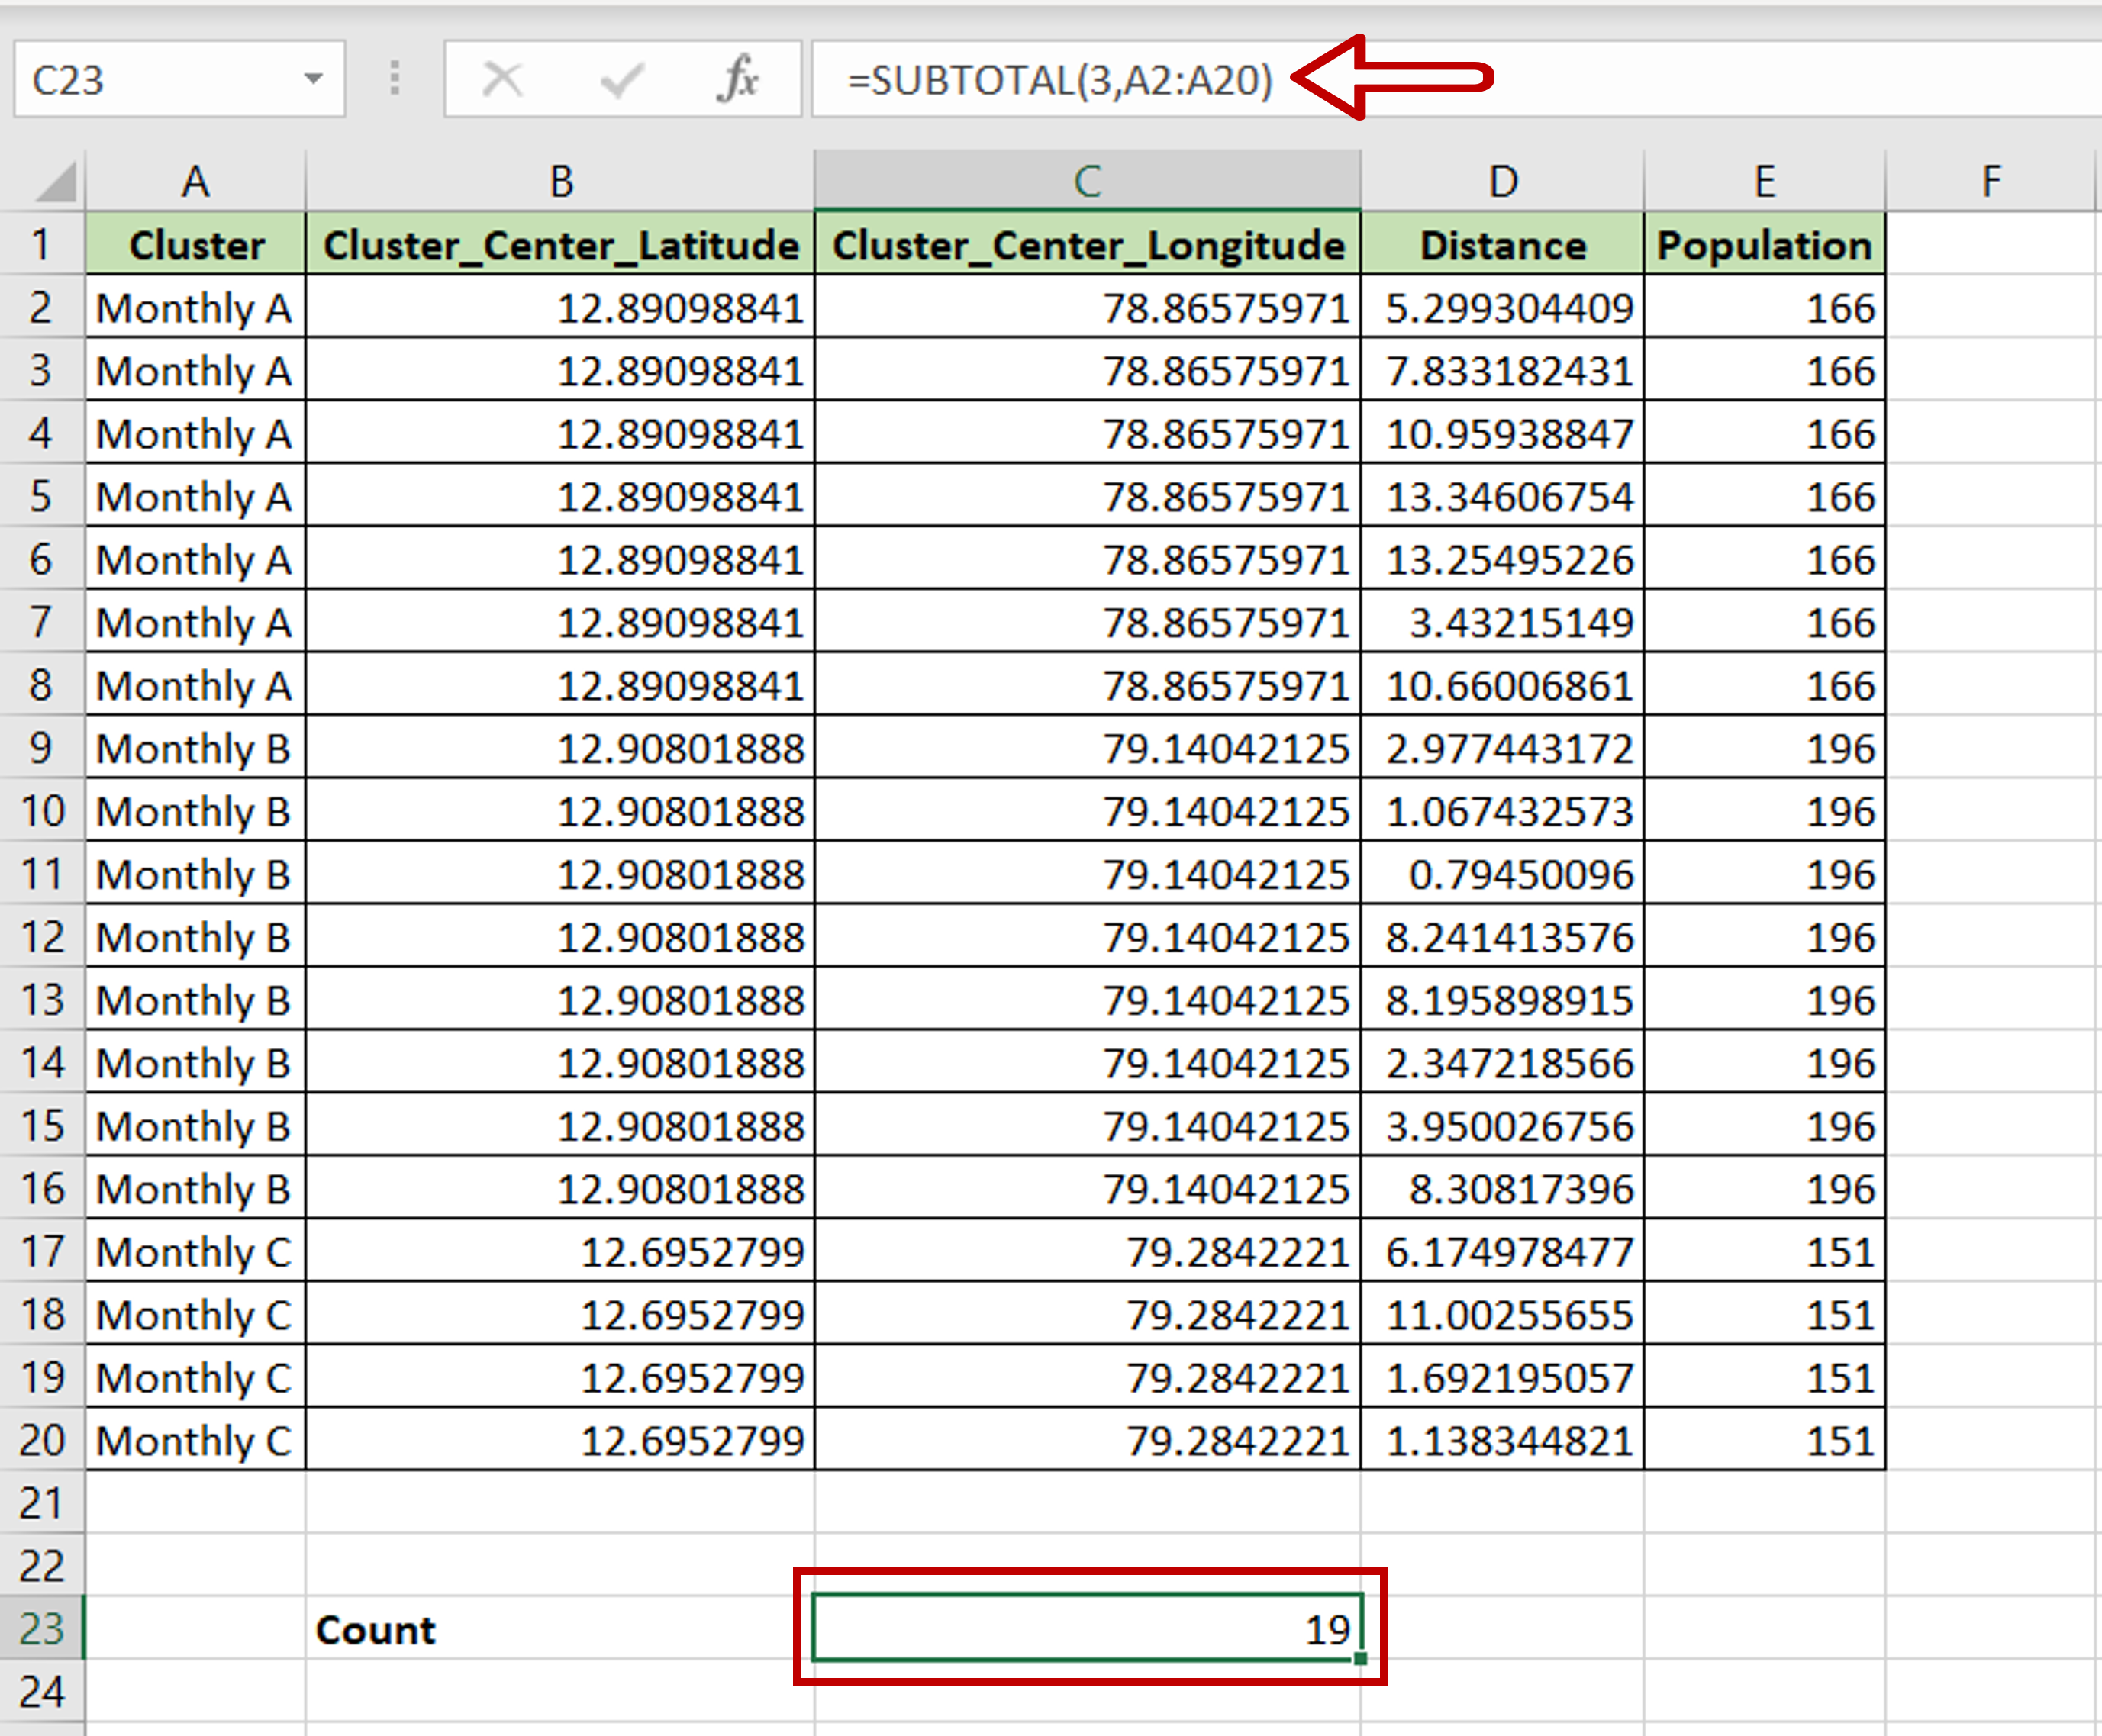The height and width of the screenshot is (1736, 2102).
Task: Click latitude 12.90801888 in row 12
Action: tap(560, 936)
